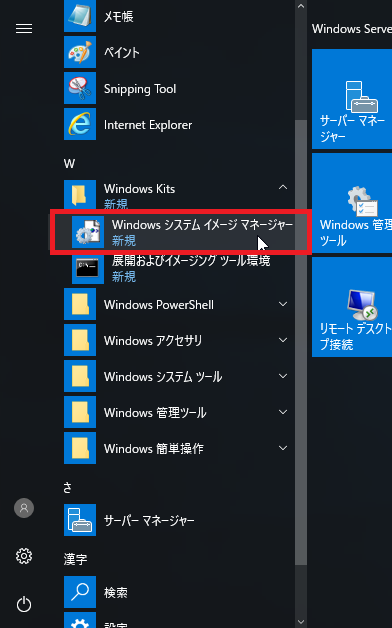Expand the Windows アクセサリ folder
The image size is (392, 628).
(x=283, y=340)
